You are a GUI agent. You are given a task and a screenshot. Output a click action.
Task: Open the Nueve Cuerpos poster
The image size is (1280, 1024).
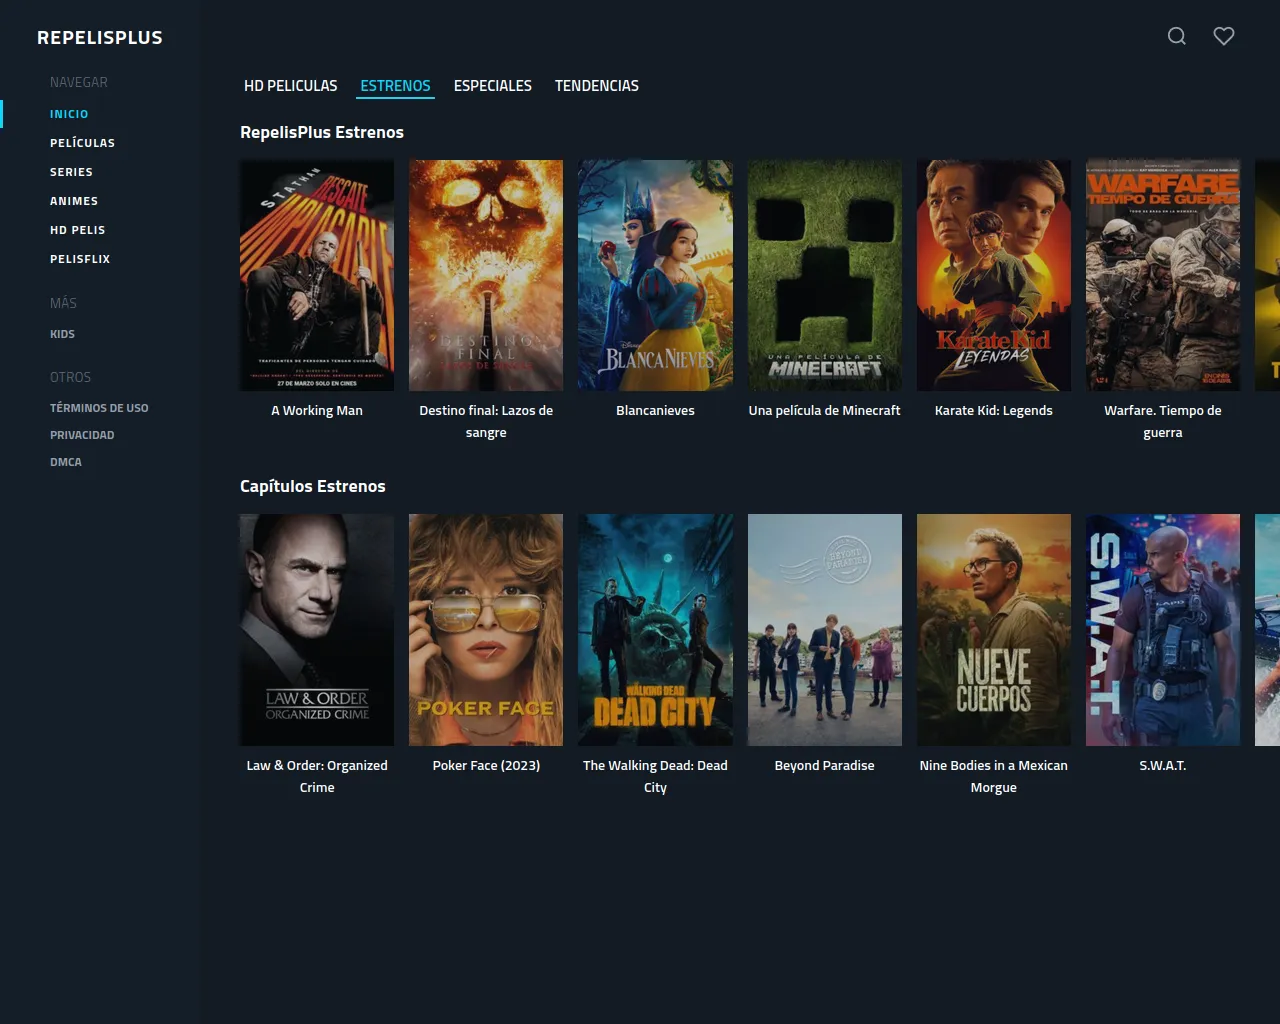coord(994,630)
